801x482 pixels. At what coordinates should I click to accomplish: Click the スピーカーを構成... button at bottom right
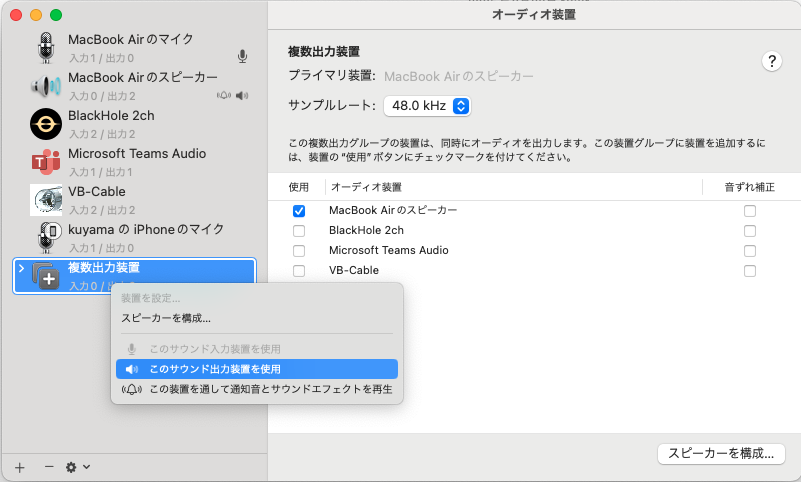coord(721,453)
